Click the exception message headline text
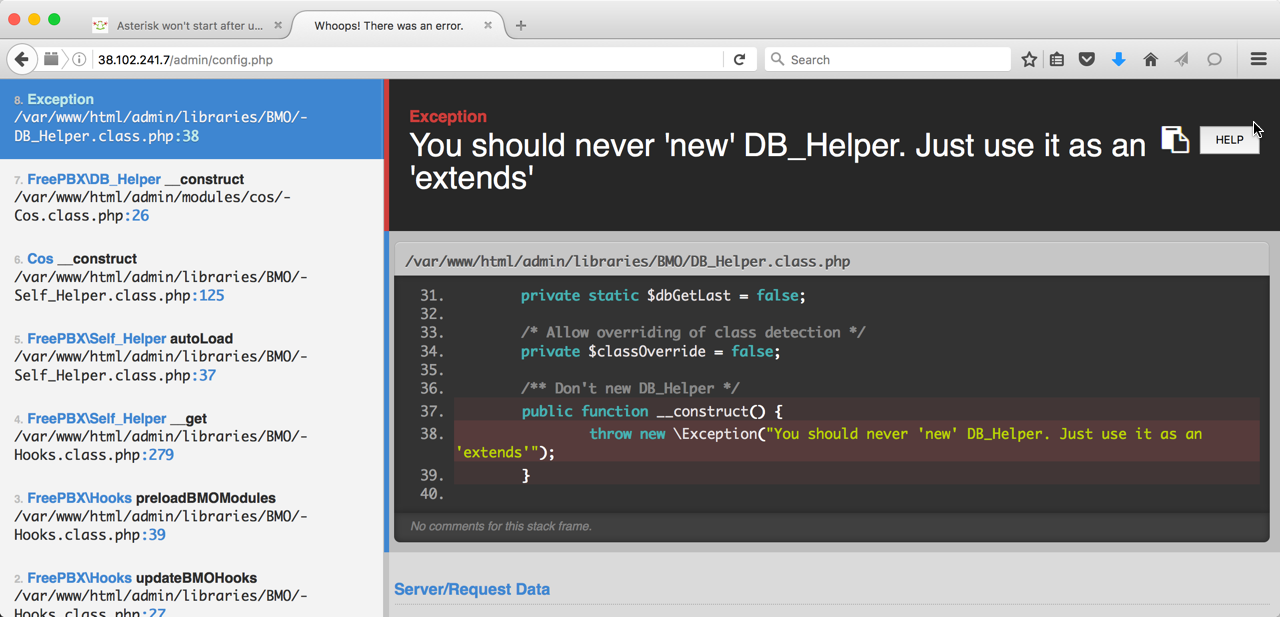This screenshot has width=1280, height=617. tap(777, 161)
